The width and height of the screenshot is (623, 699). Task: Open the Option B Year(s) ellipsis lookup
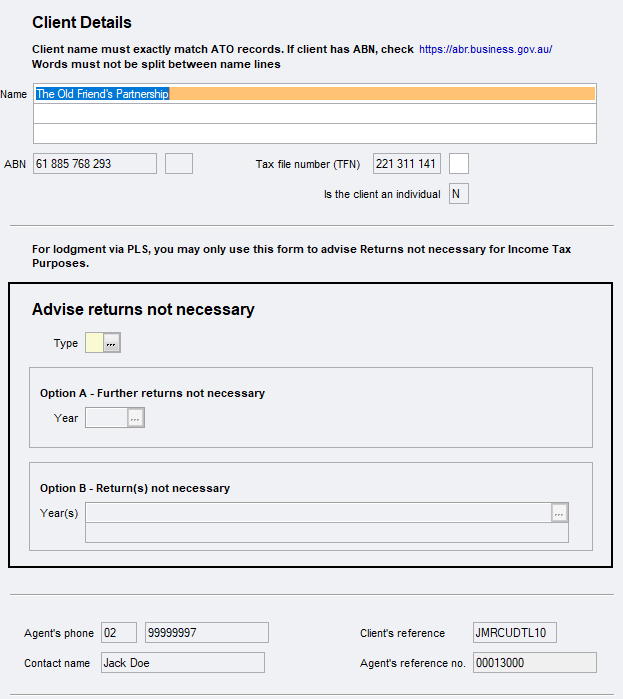(x=559, y=513)
